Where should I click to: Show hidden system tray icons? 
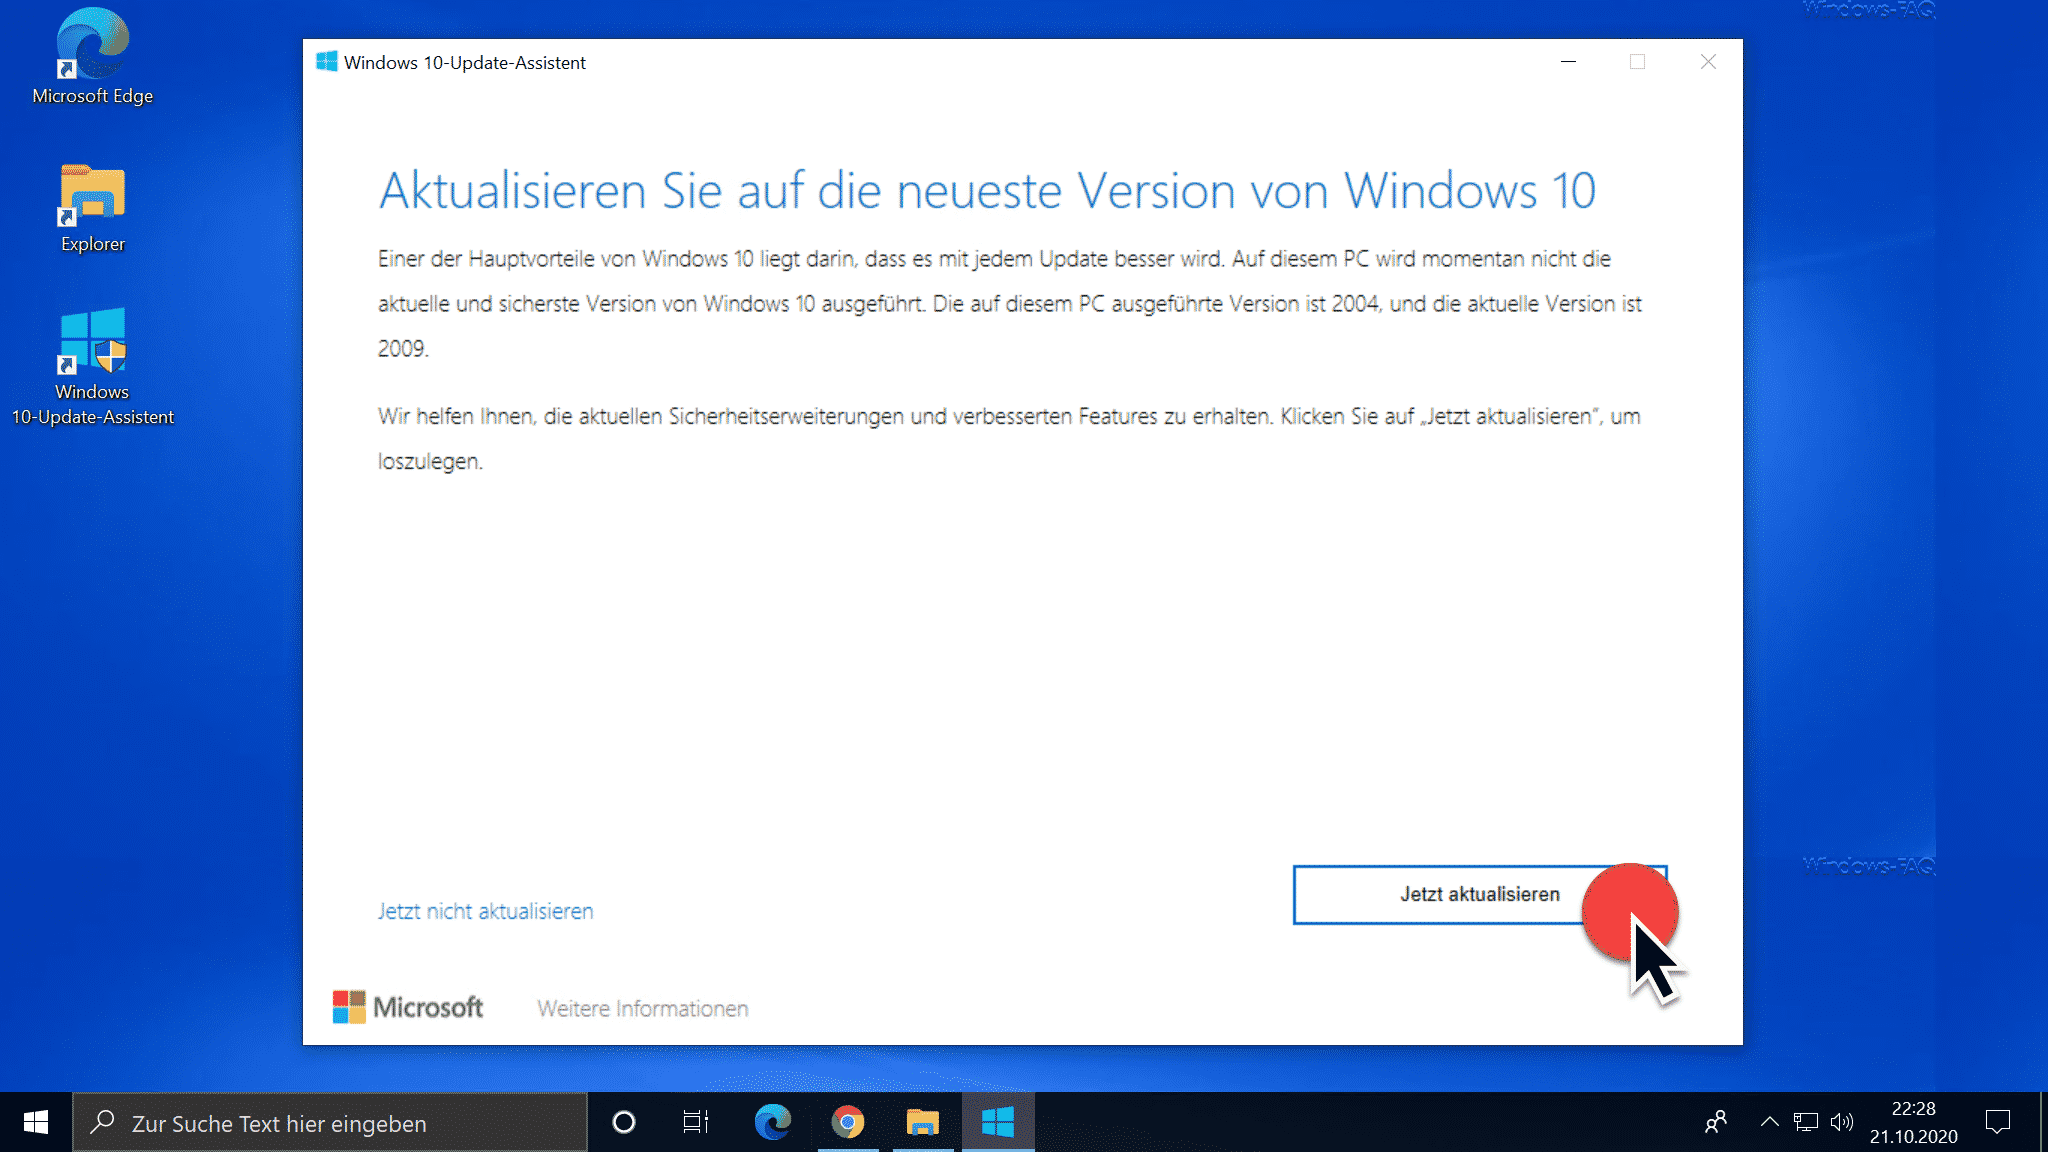1769,1122
